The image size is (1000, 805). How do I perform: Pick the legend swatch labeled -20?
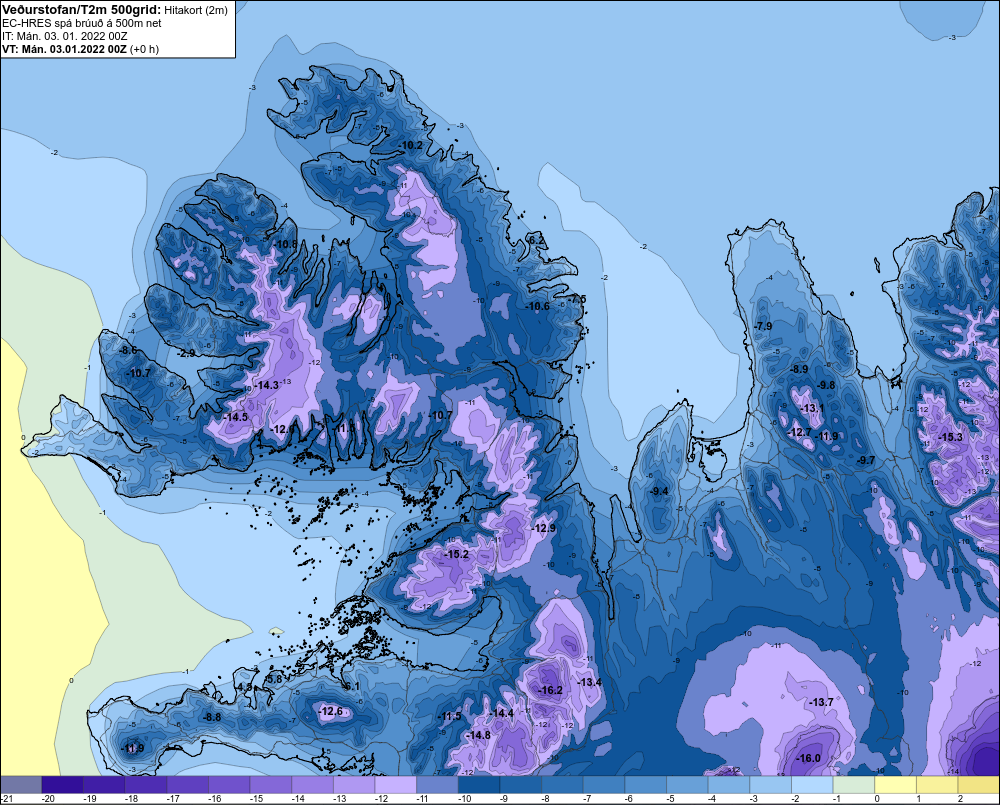[62, 785]
